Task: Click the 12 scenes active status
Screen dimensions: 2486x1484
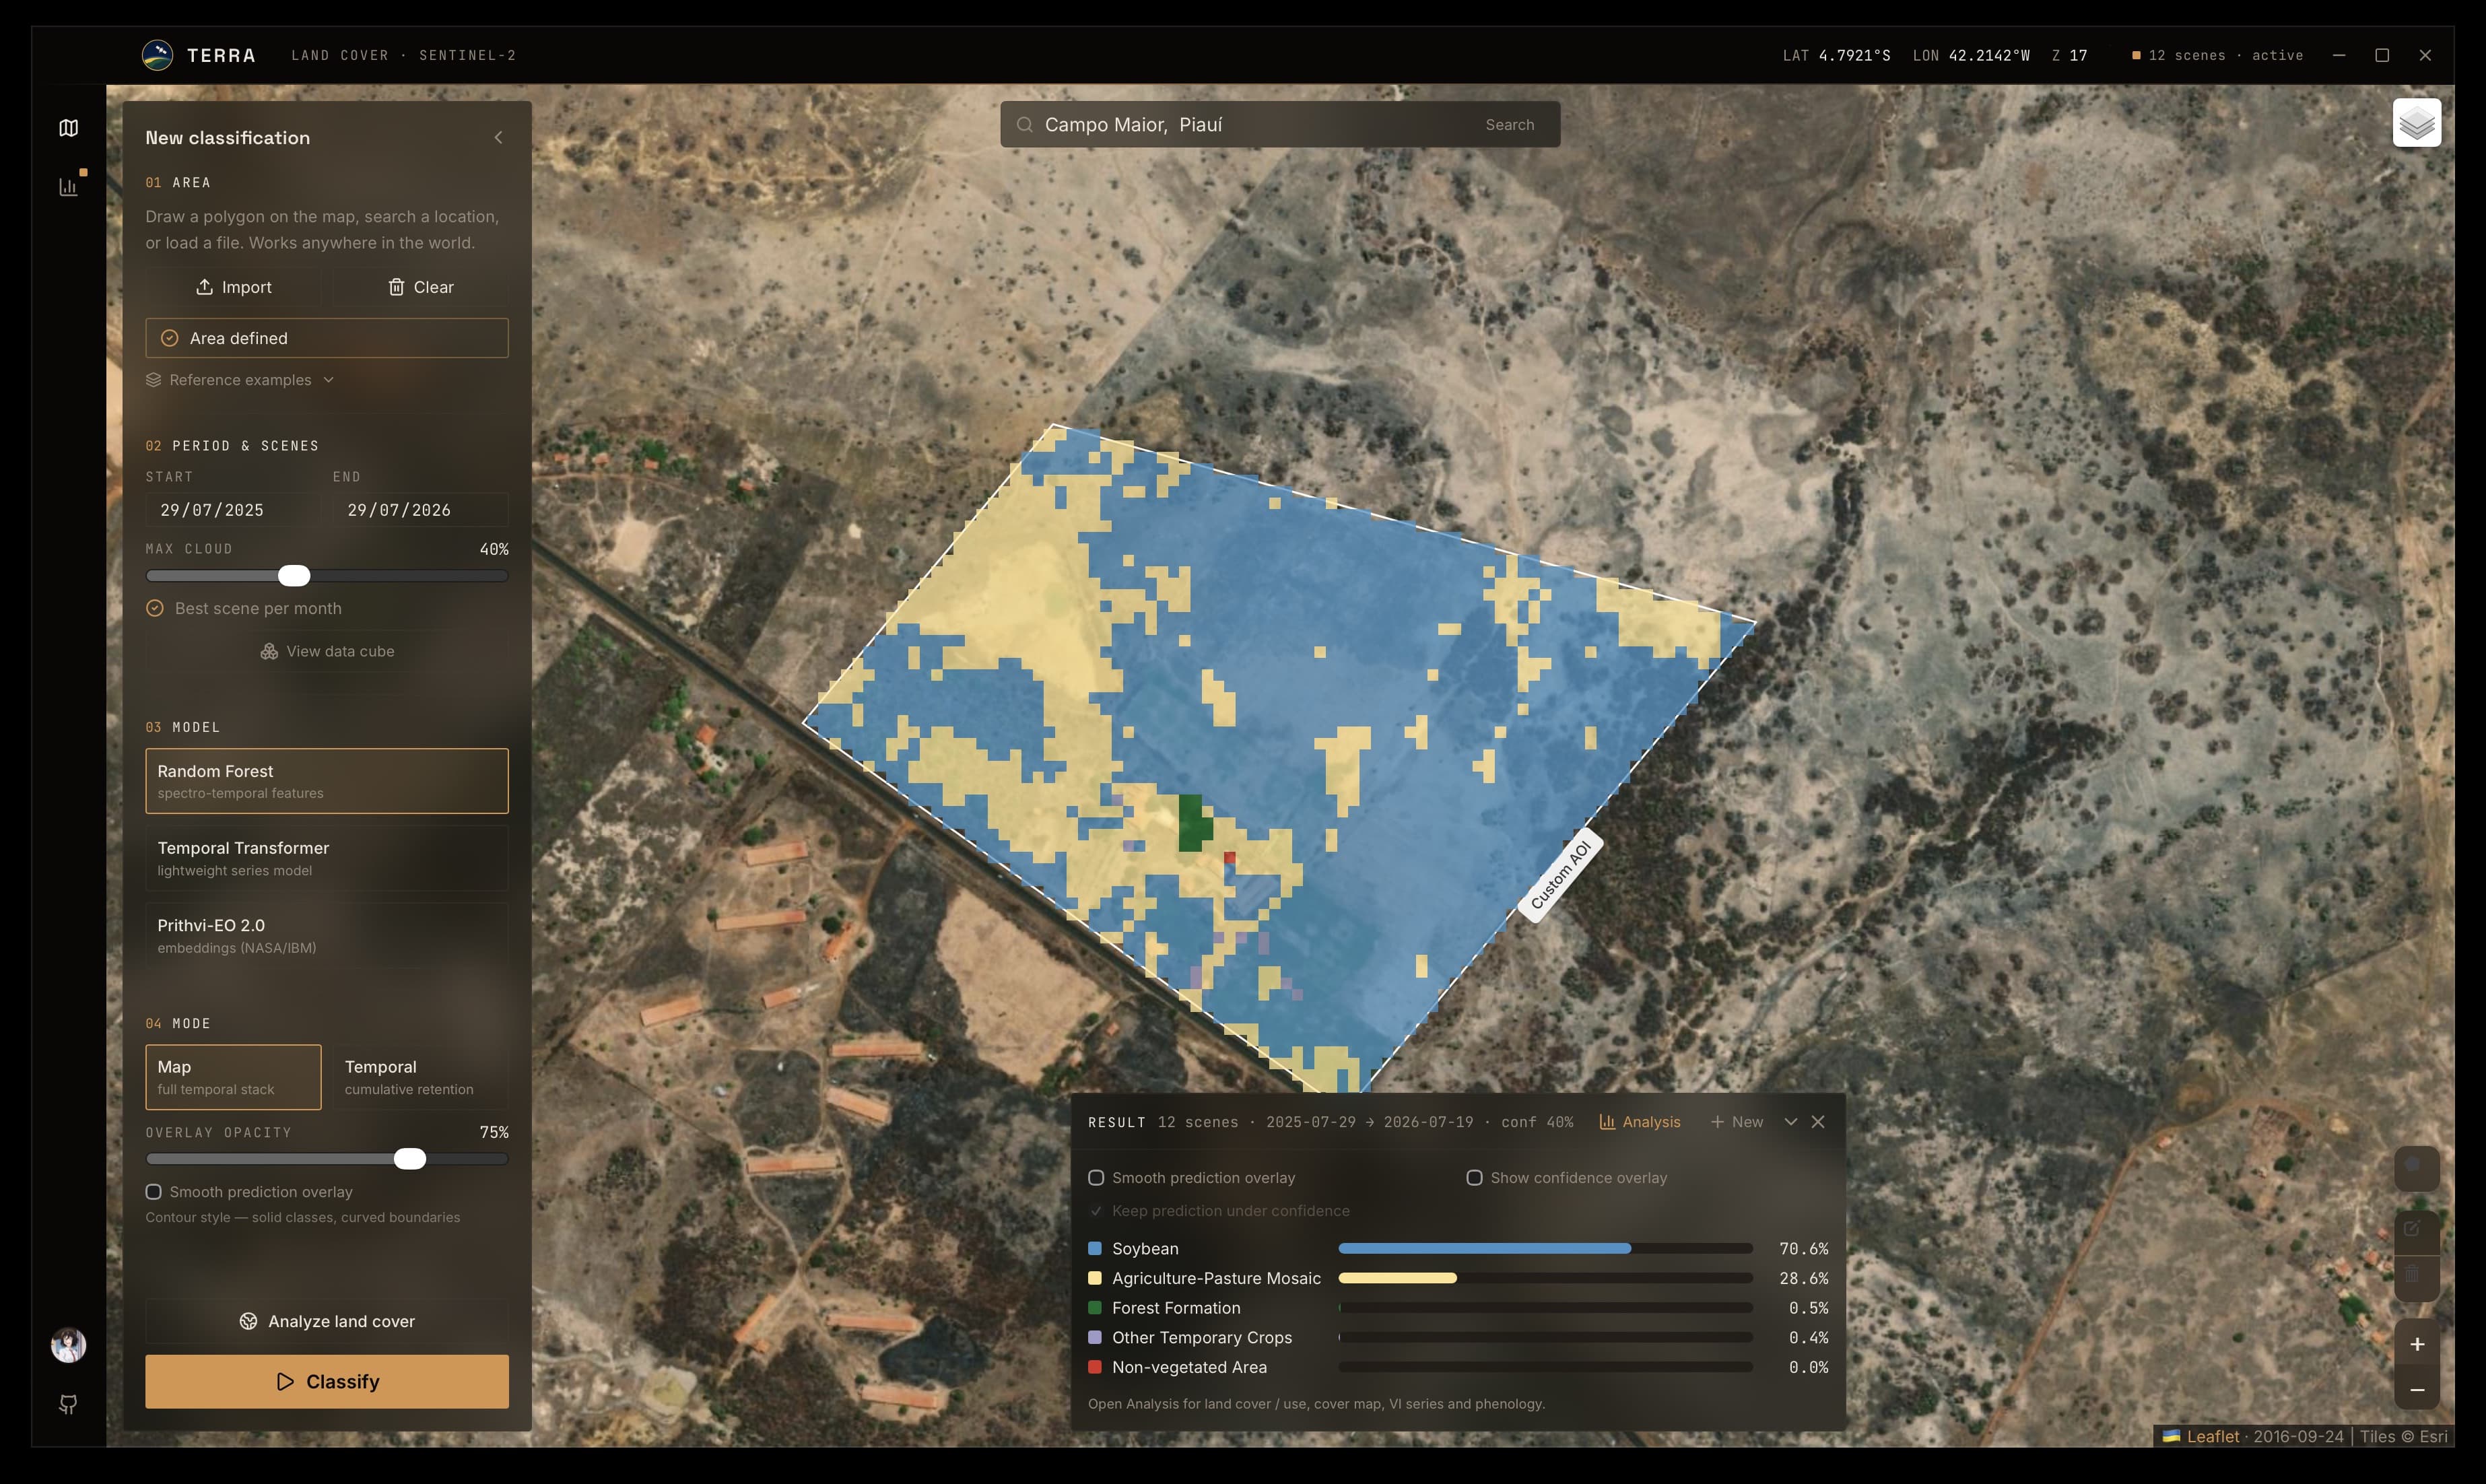Action: tap(2217, 55)
